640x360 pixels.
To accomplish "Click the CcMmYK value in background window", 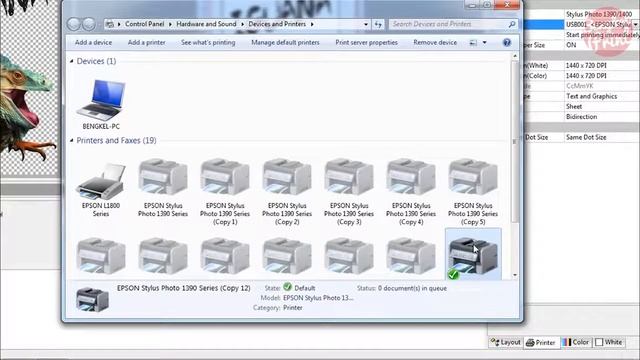I will [580, 86].
